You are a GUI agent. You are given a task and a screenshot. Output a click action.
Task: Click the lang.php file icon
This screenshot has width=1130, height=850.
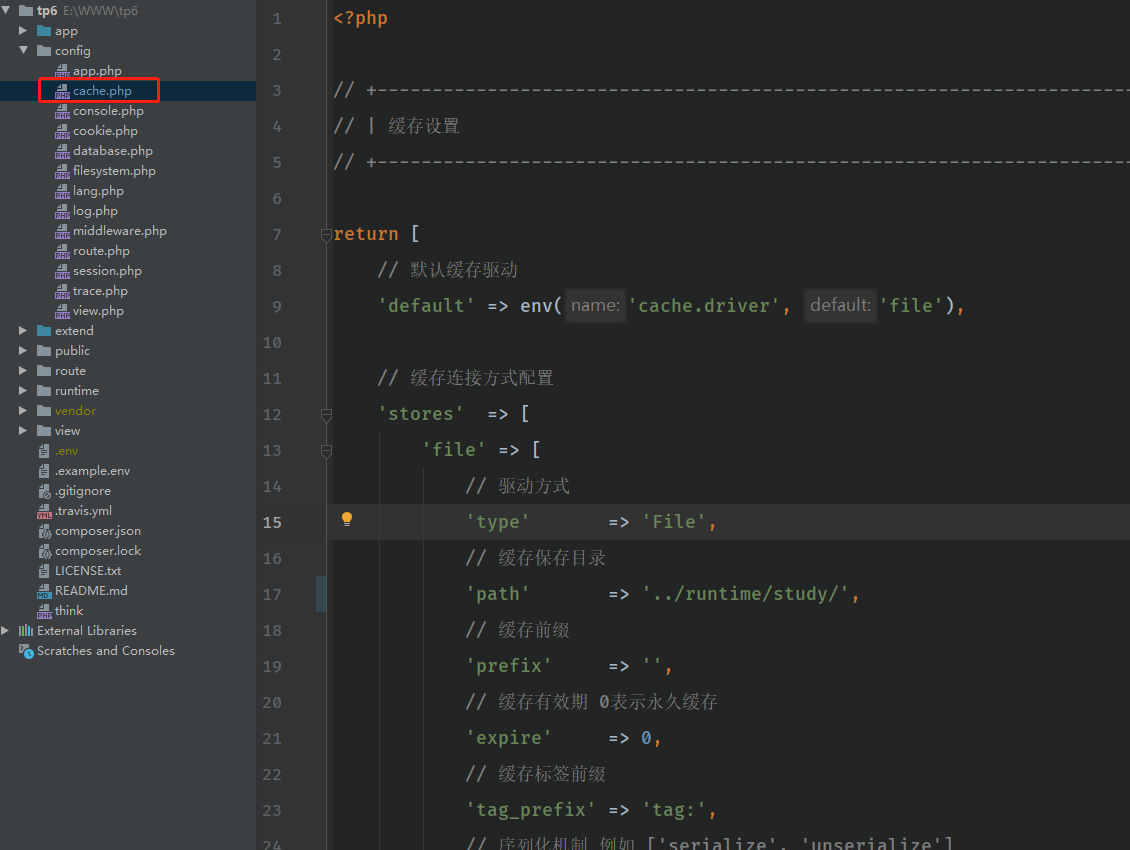click(63, 191)
